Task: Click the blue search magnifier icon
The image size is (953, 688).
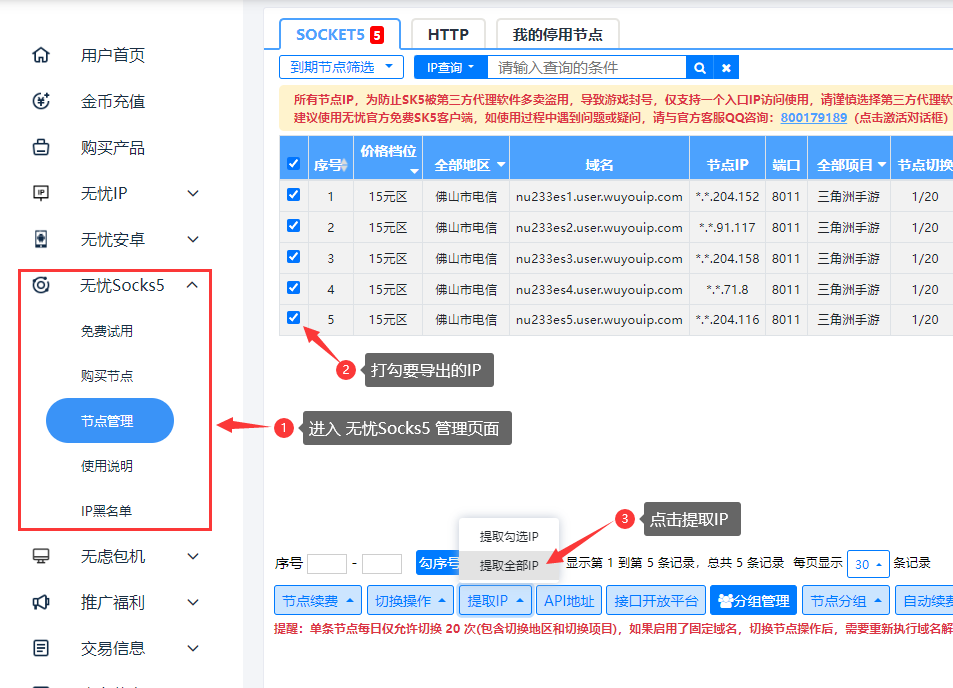Action: (x=699, y=66)
